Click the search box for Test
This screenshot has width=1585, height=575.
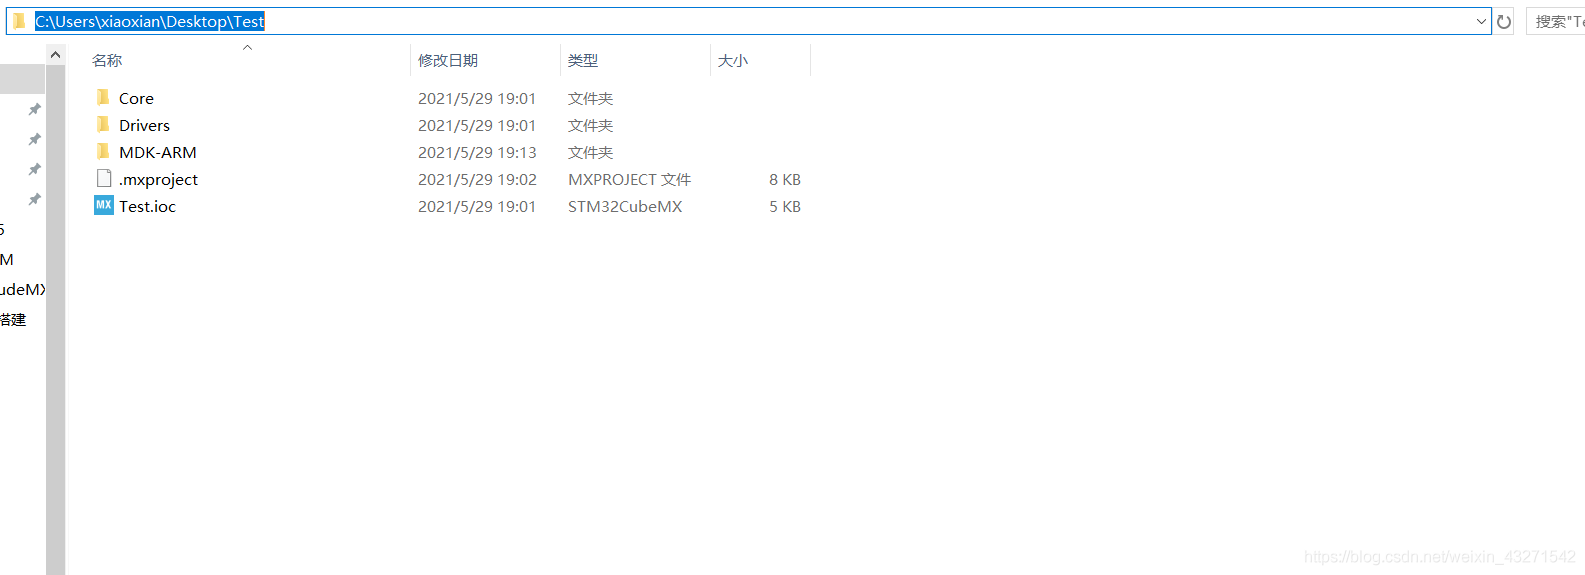tap(1556, 21)
